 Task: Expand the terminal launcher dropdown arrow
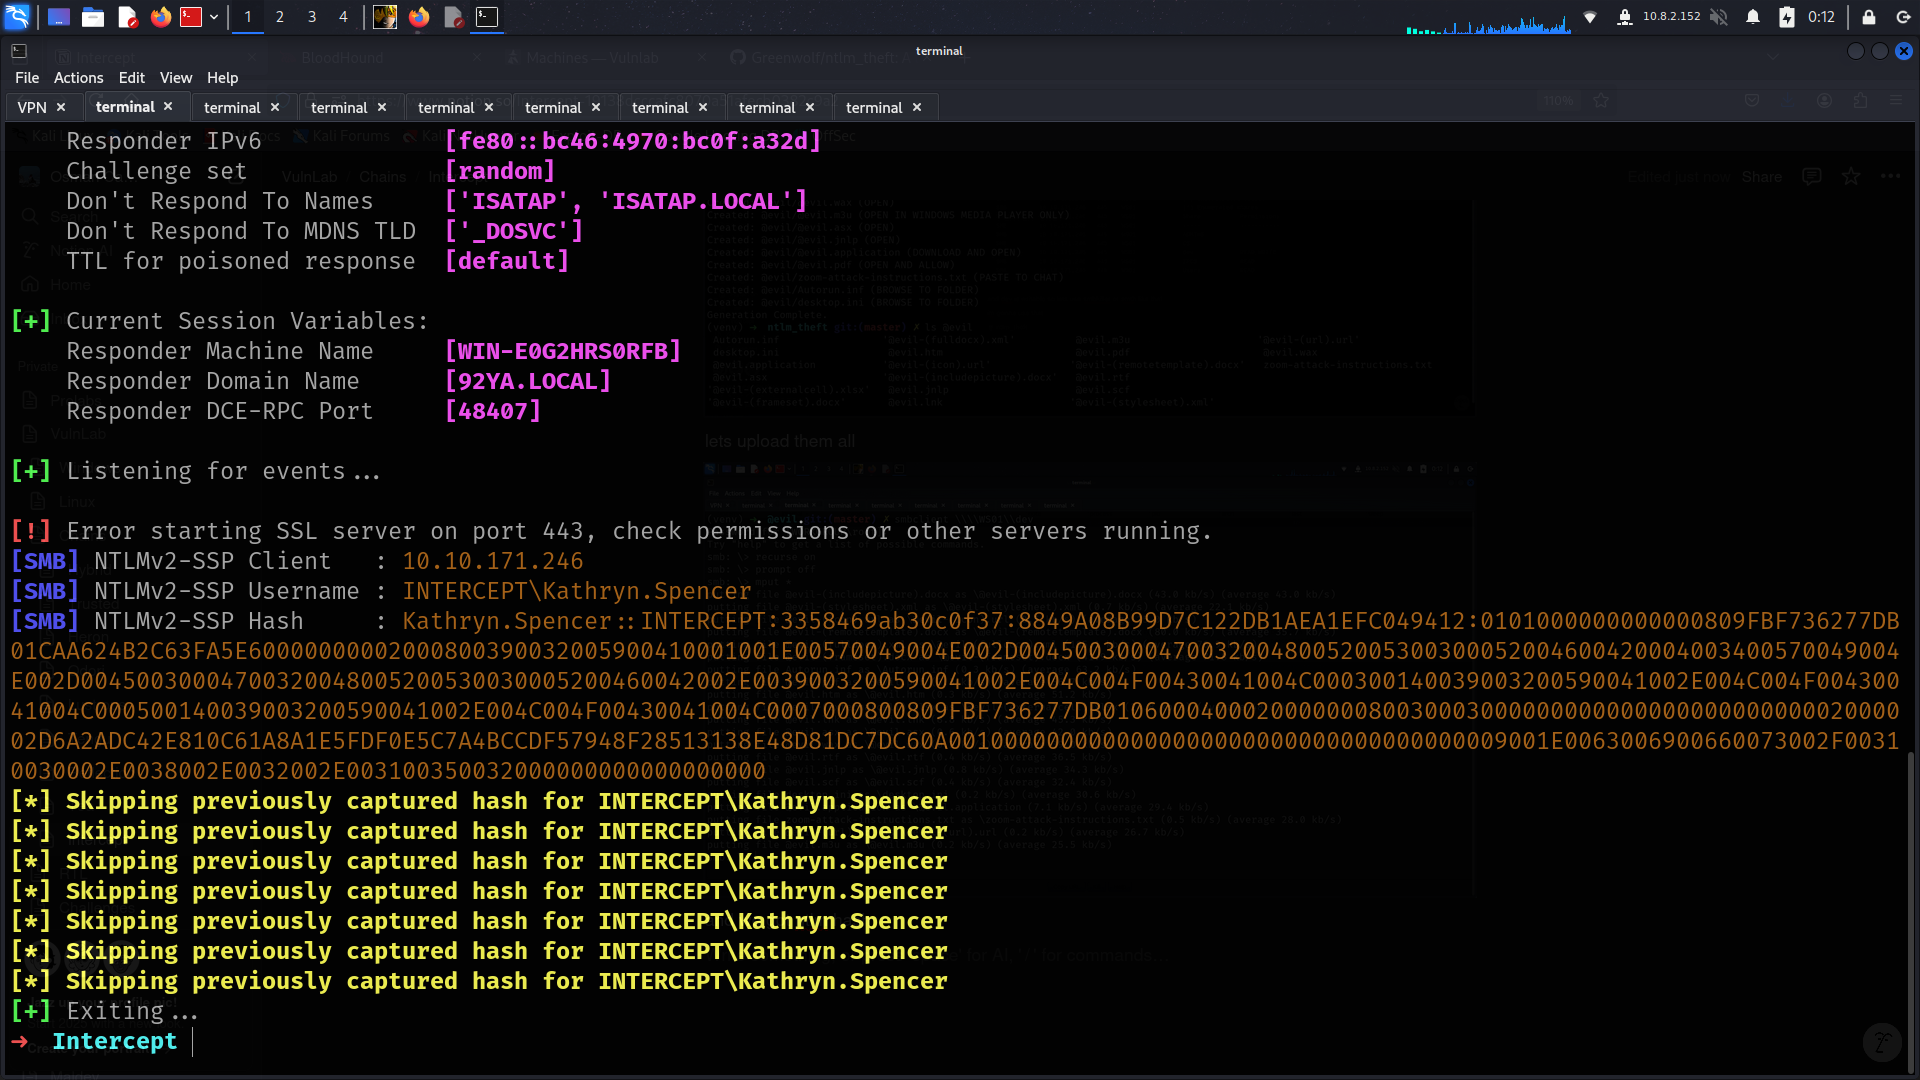click(214, 17)
